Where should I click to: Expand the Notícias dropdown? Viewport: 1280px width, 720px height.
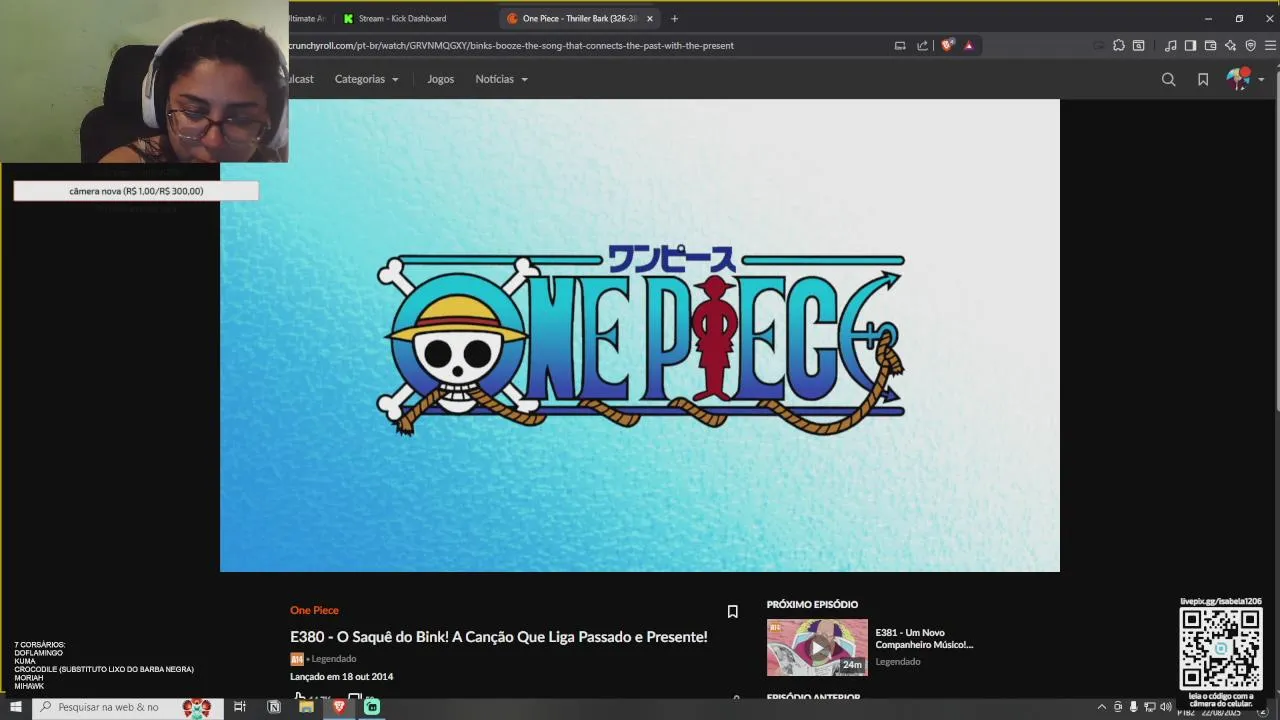501,79
